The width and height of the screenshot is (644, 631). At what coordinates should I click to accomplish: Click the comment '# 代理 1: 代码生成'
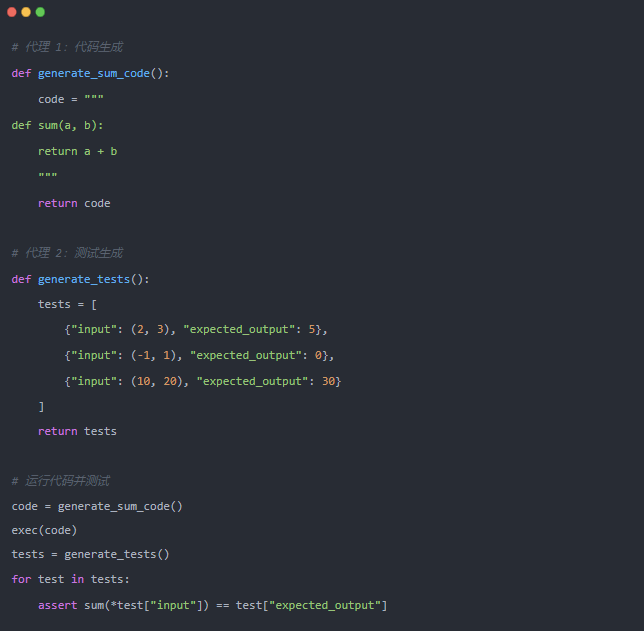click(x=67, y=47)
